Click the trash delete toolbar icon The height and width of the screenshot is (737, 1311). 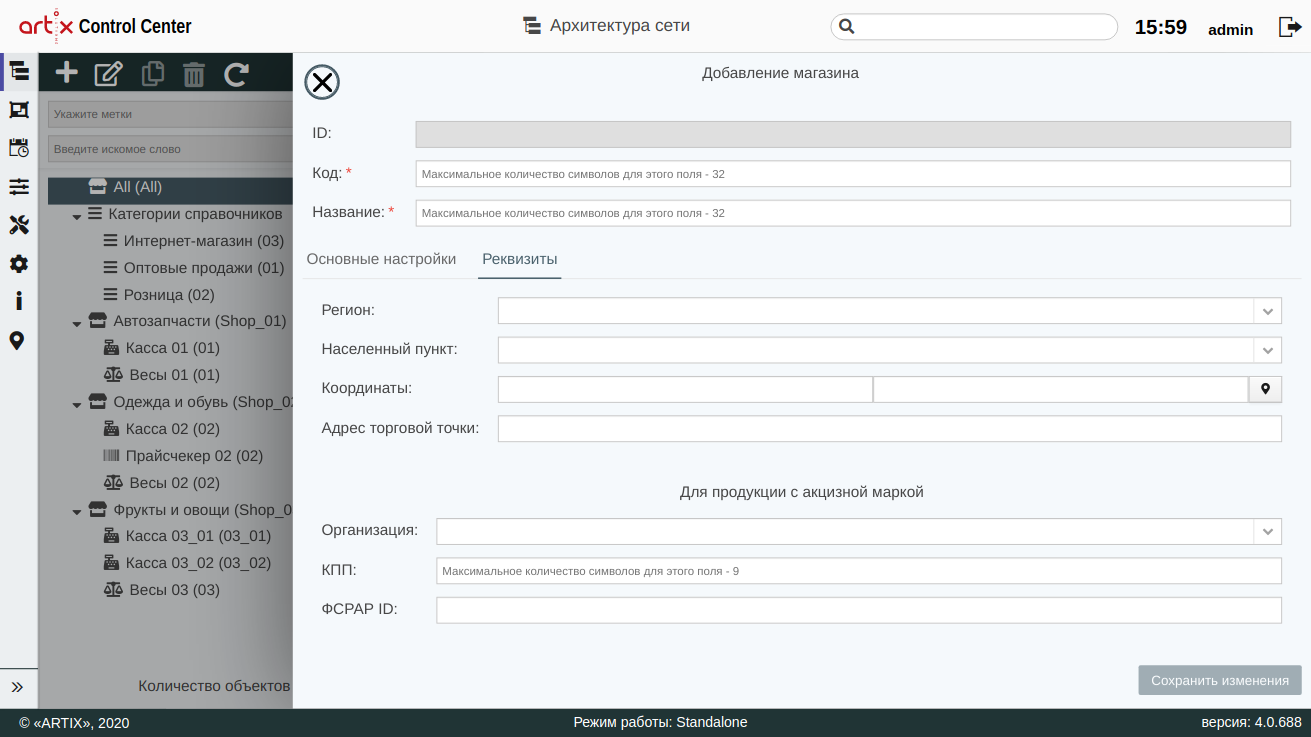coord(194,74)
